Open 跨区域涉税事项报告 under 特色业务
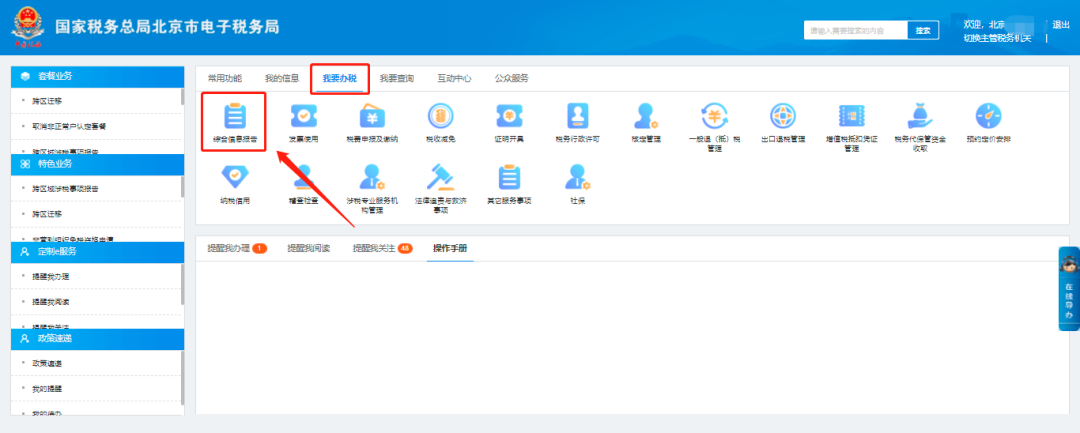 click(65, 189)
